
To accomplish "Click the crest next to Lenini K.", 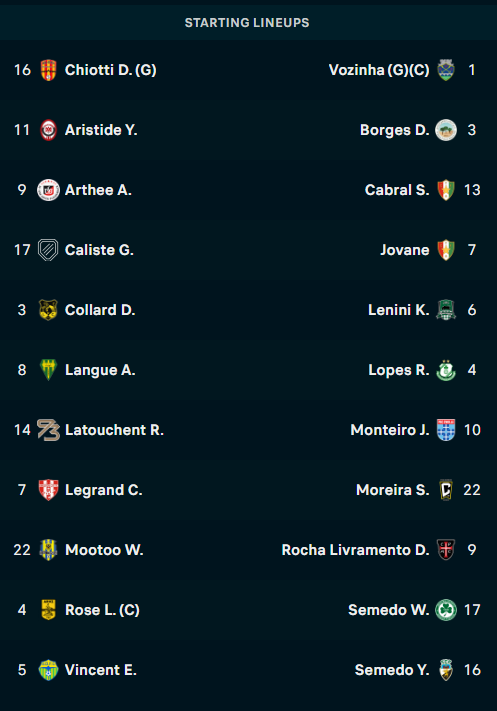I will click(x=446, y=310).
